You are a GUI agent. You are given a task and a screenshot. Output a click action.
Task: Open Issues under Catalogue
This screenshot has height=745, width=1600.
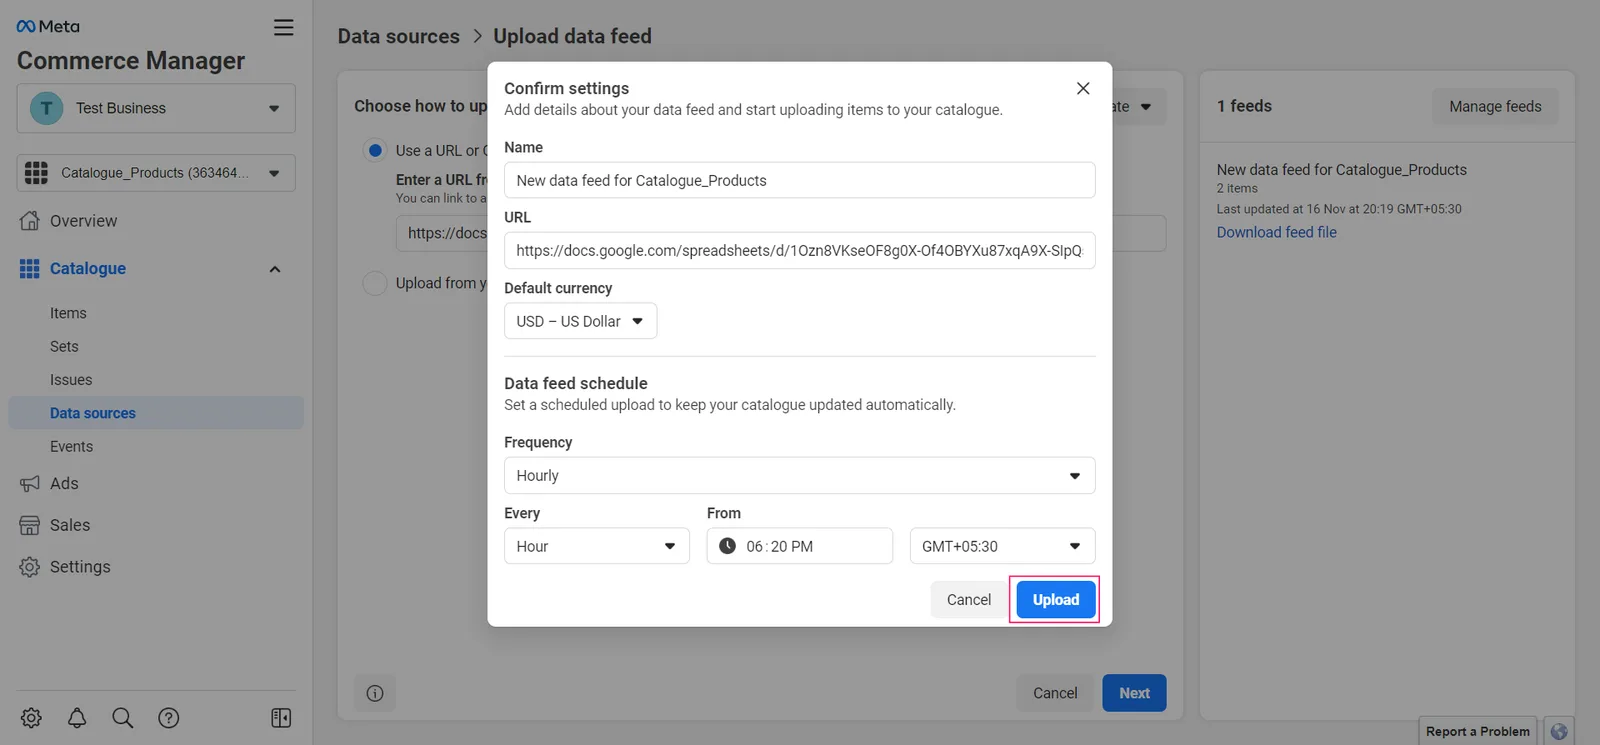71,380
